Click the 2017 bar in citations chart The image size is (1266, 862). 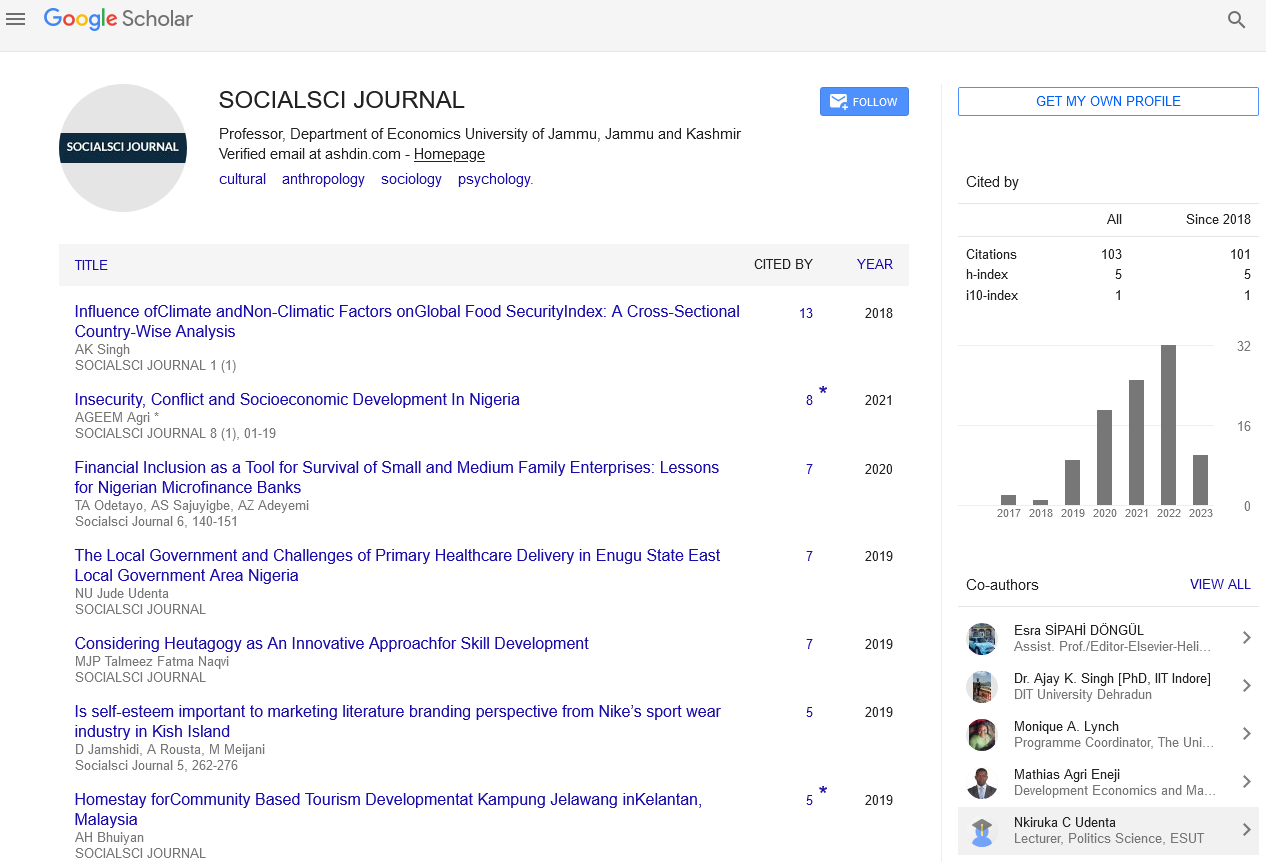click(1008, 500)
